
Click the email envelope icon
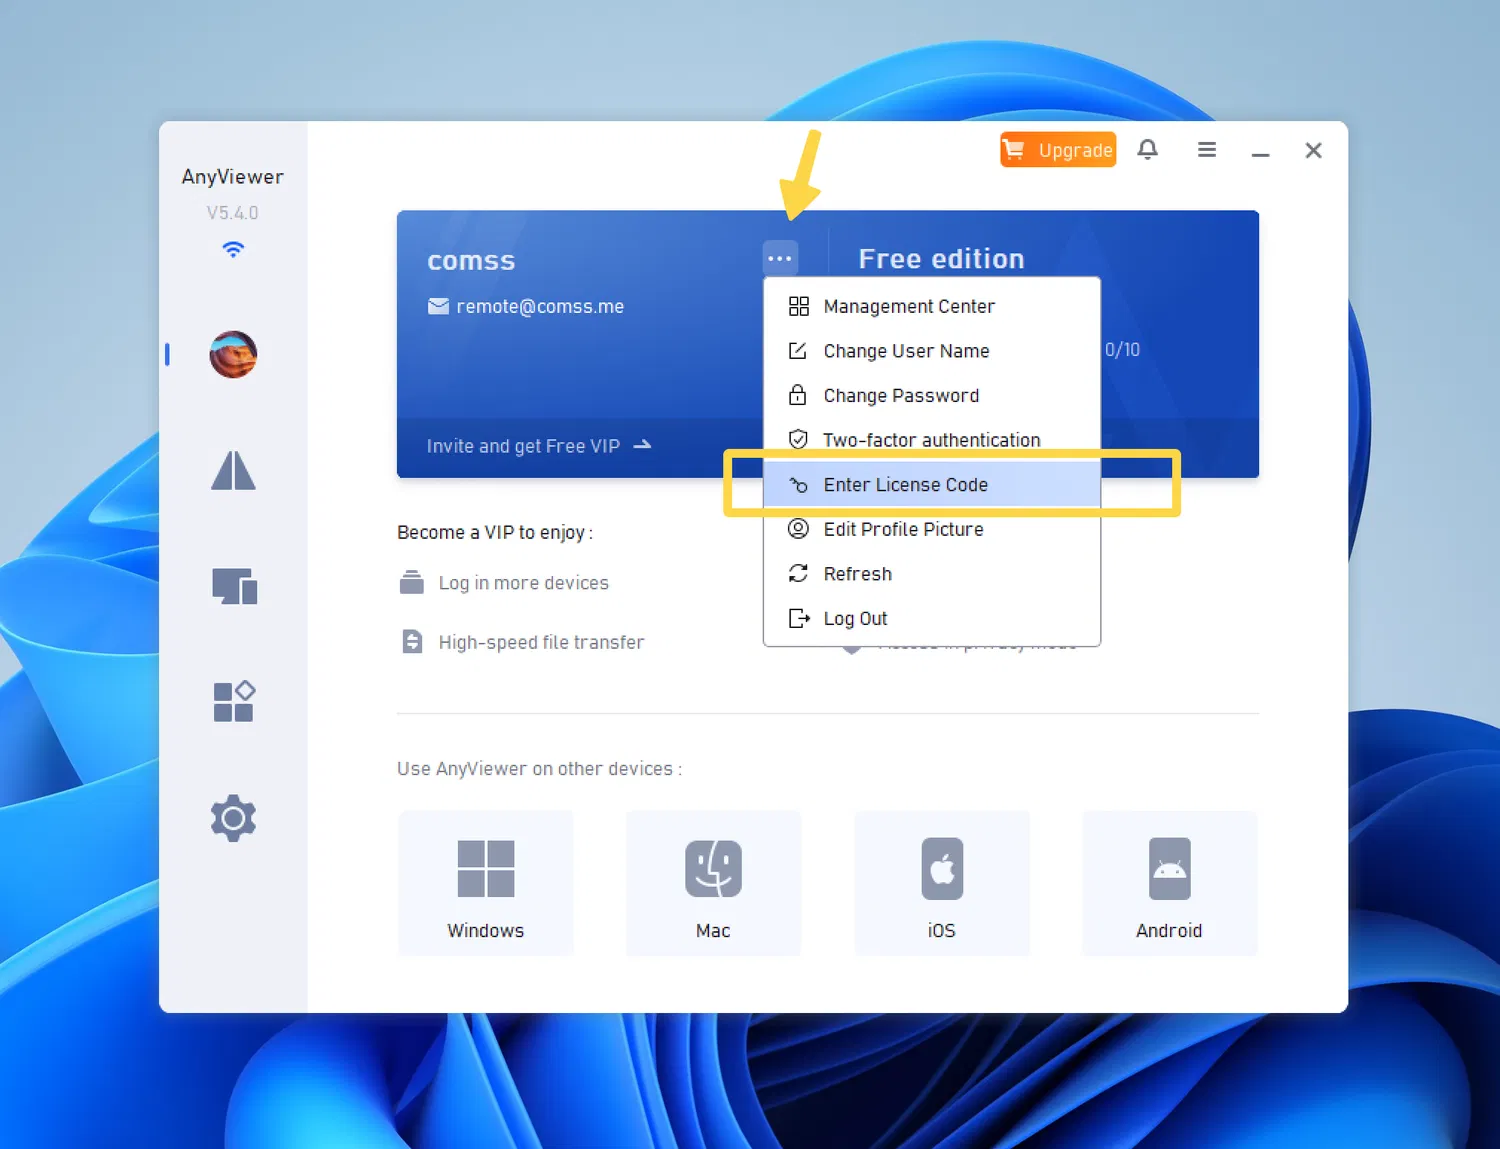(438, 306)
